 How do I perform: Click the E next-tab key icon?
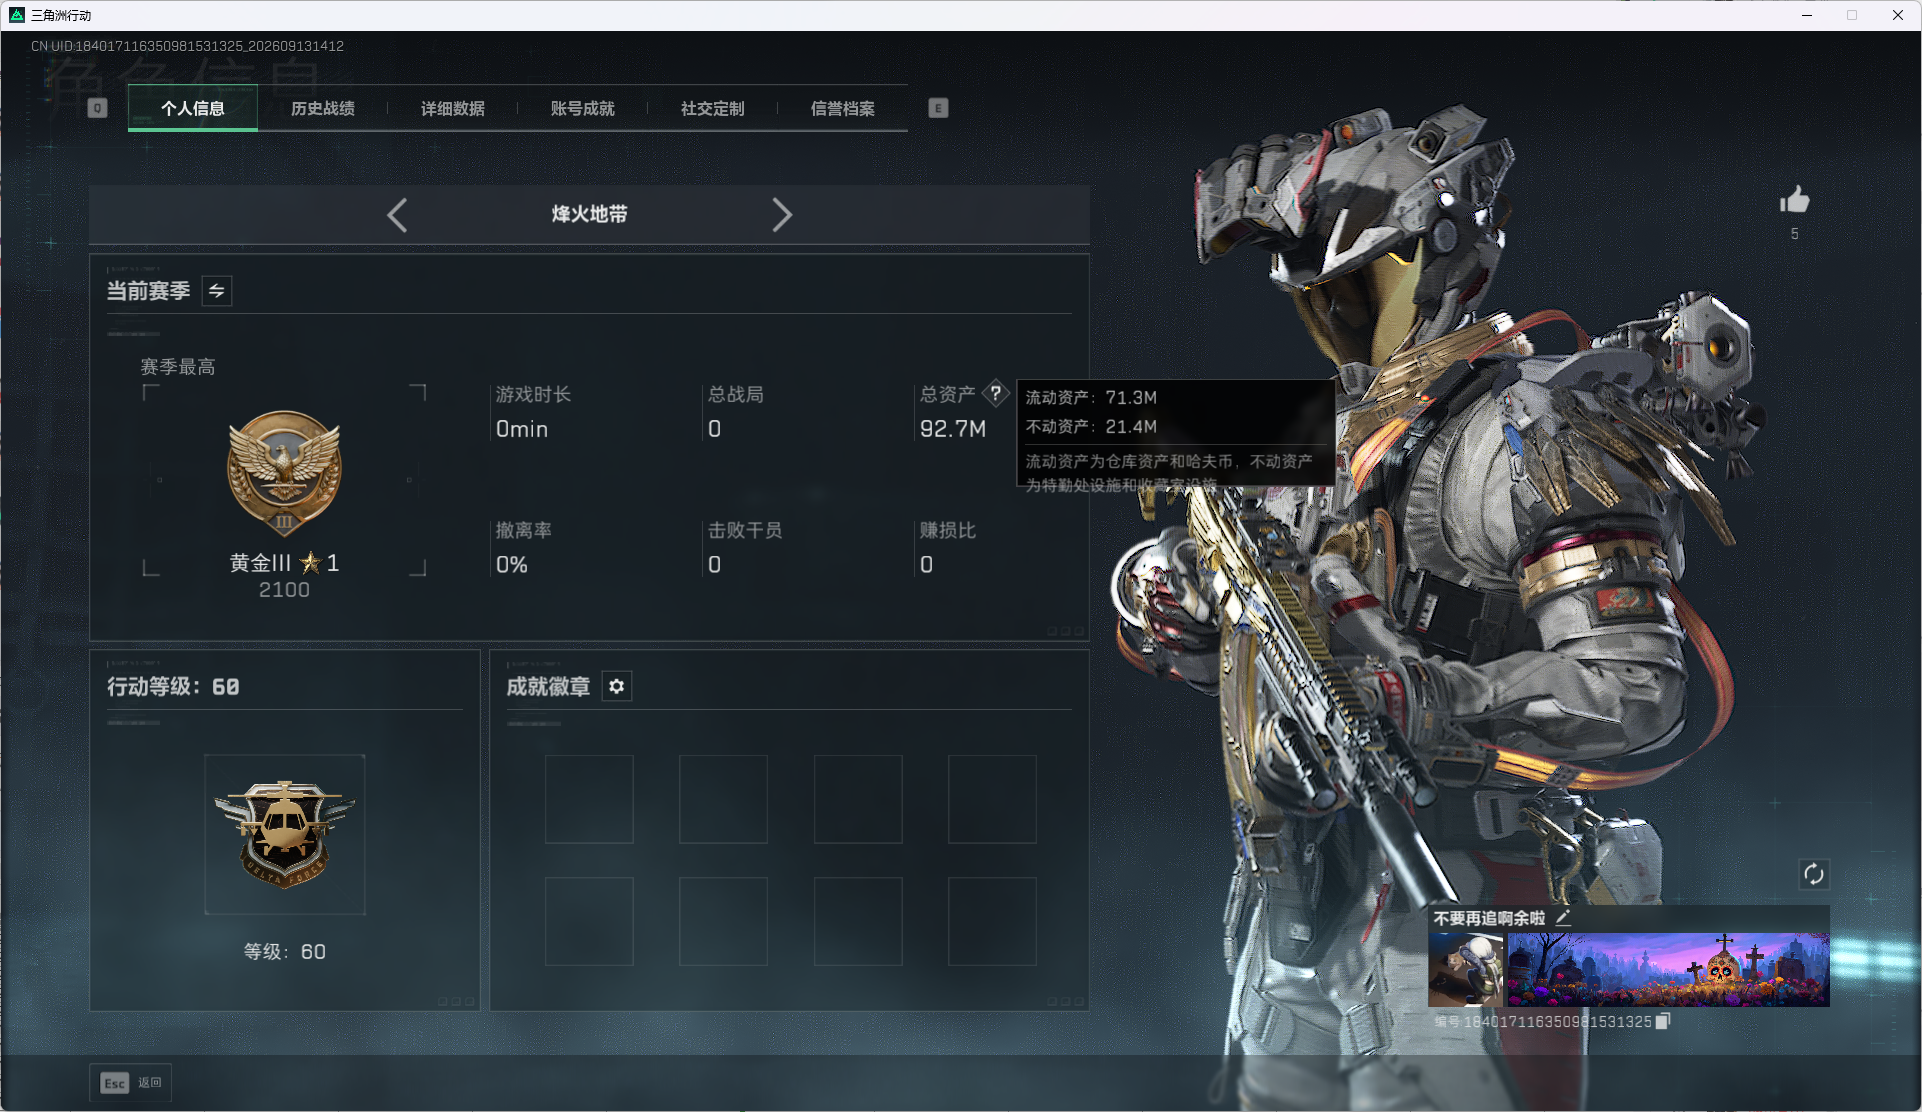[x=938, y=108]
